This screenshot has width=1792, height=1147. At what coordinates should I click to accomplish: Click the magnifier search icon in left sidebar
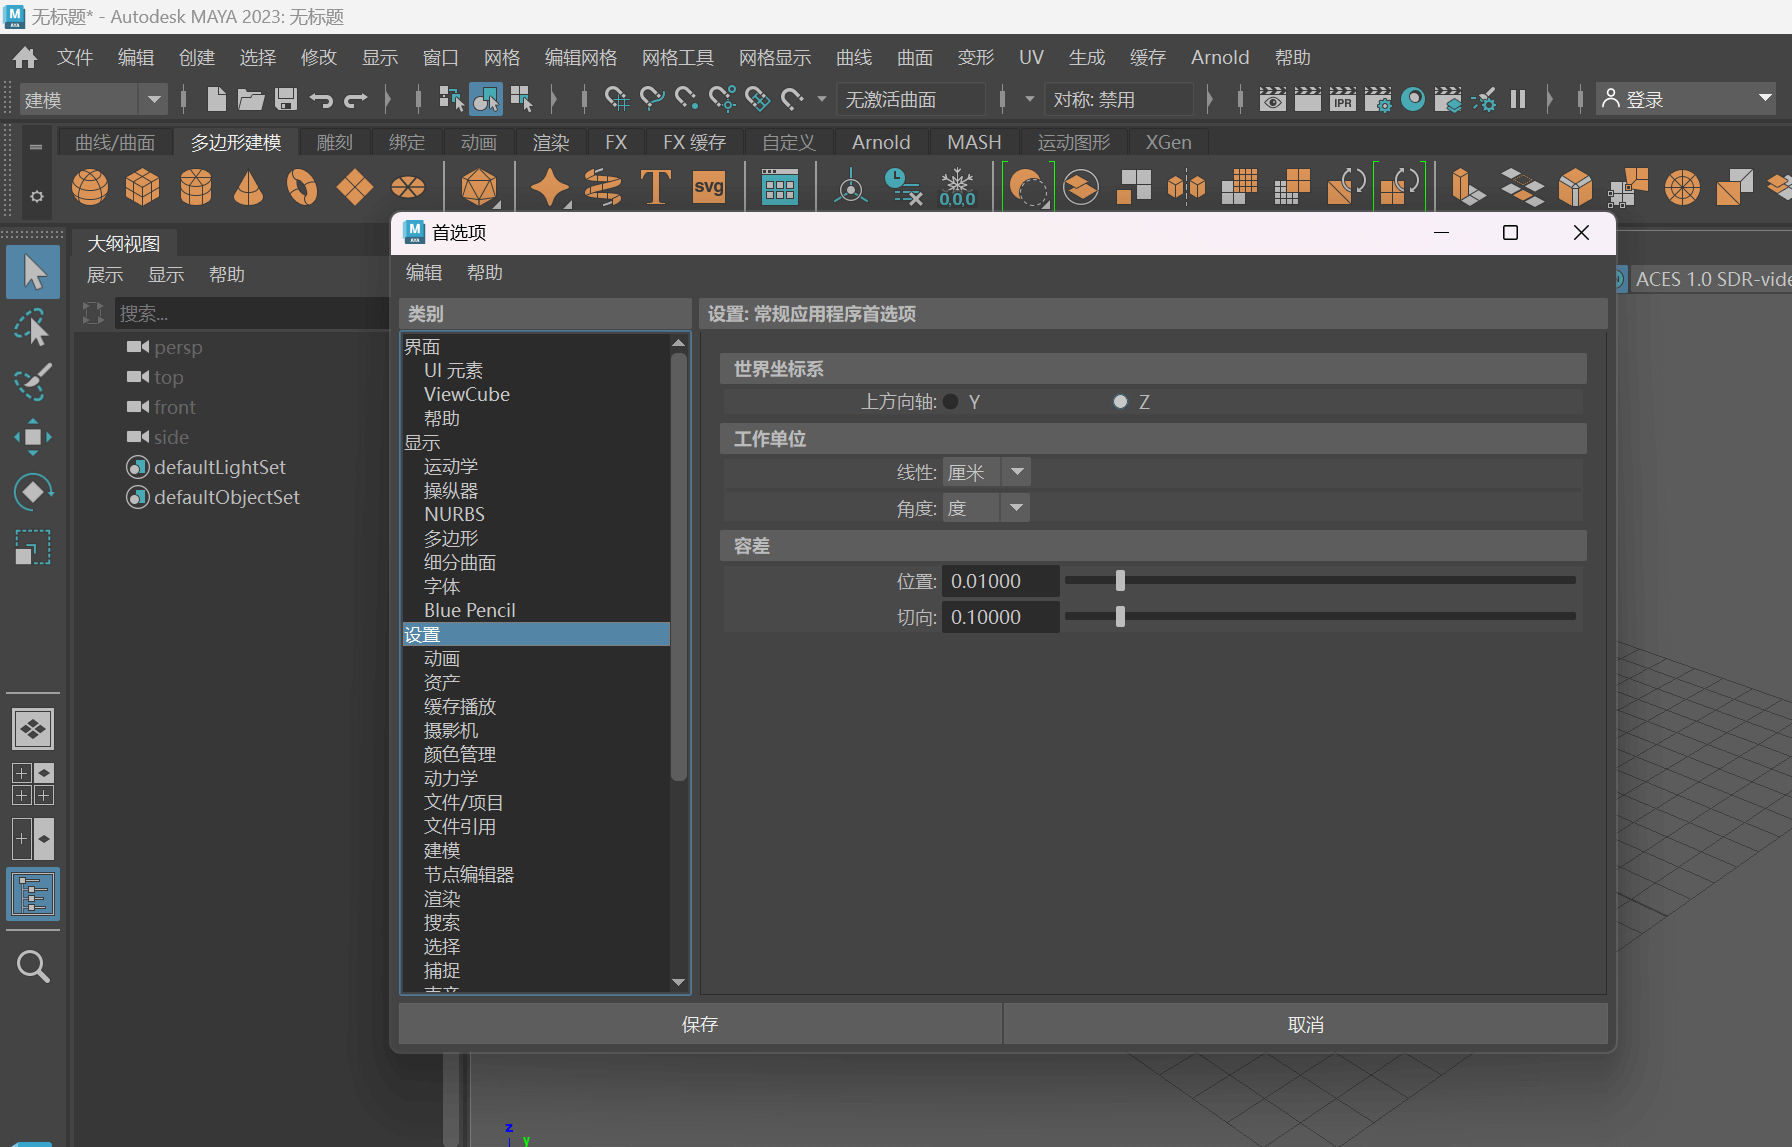pos(33,966)
